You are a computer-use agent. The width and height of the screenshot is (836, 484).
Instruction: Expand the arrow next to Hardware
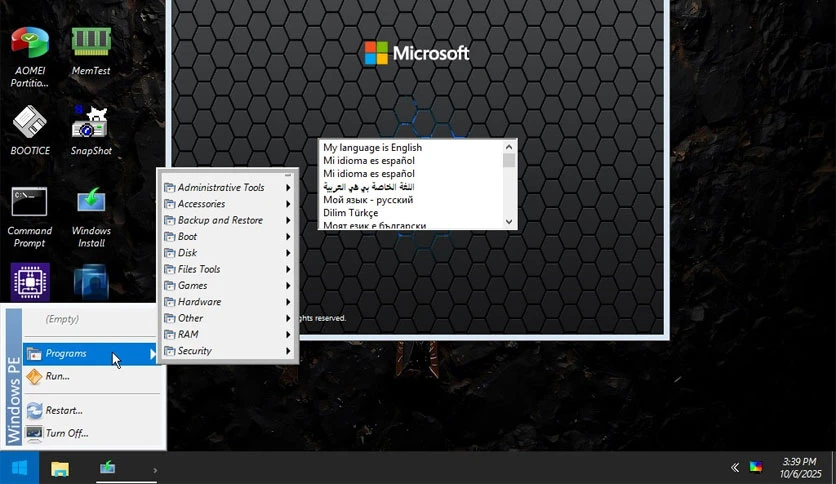pos(288,302)
